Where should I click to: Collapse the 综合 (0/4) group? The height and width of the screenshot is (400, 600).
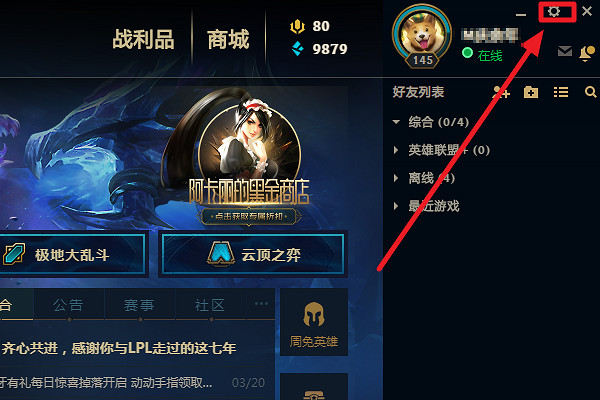tap(430, 122)
